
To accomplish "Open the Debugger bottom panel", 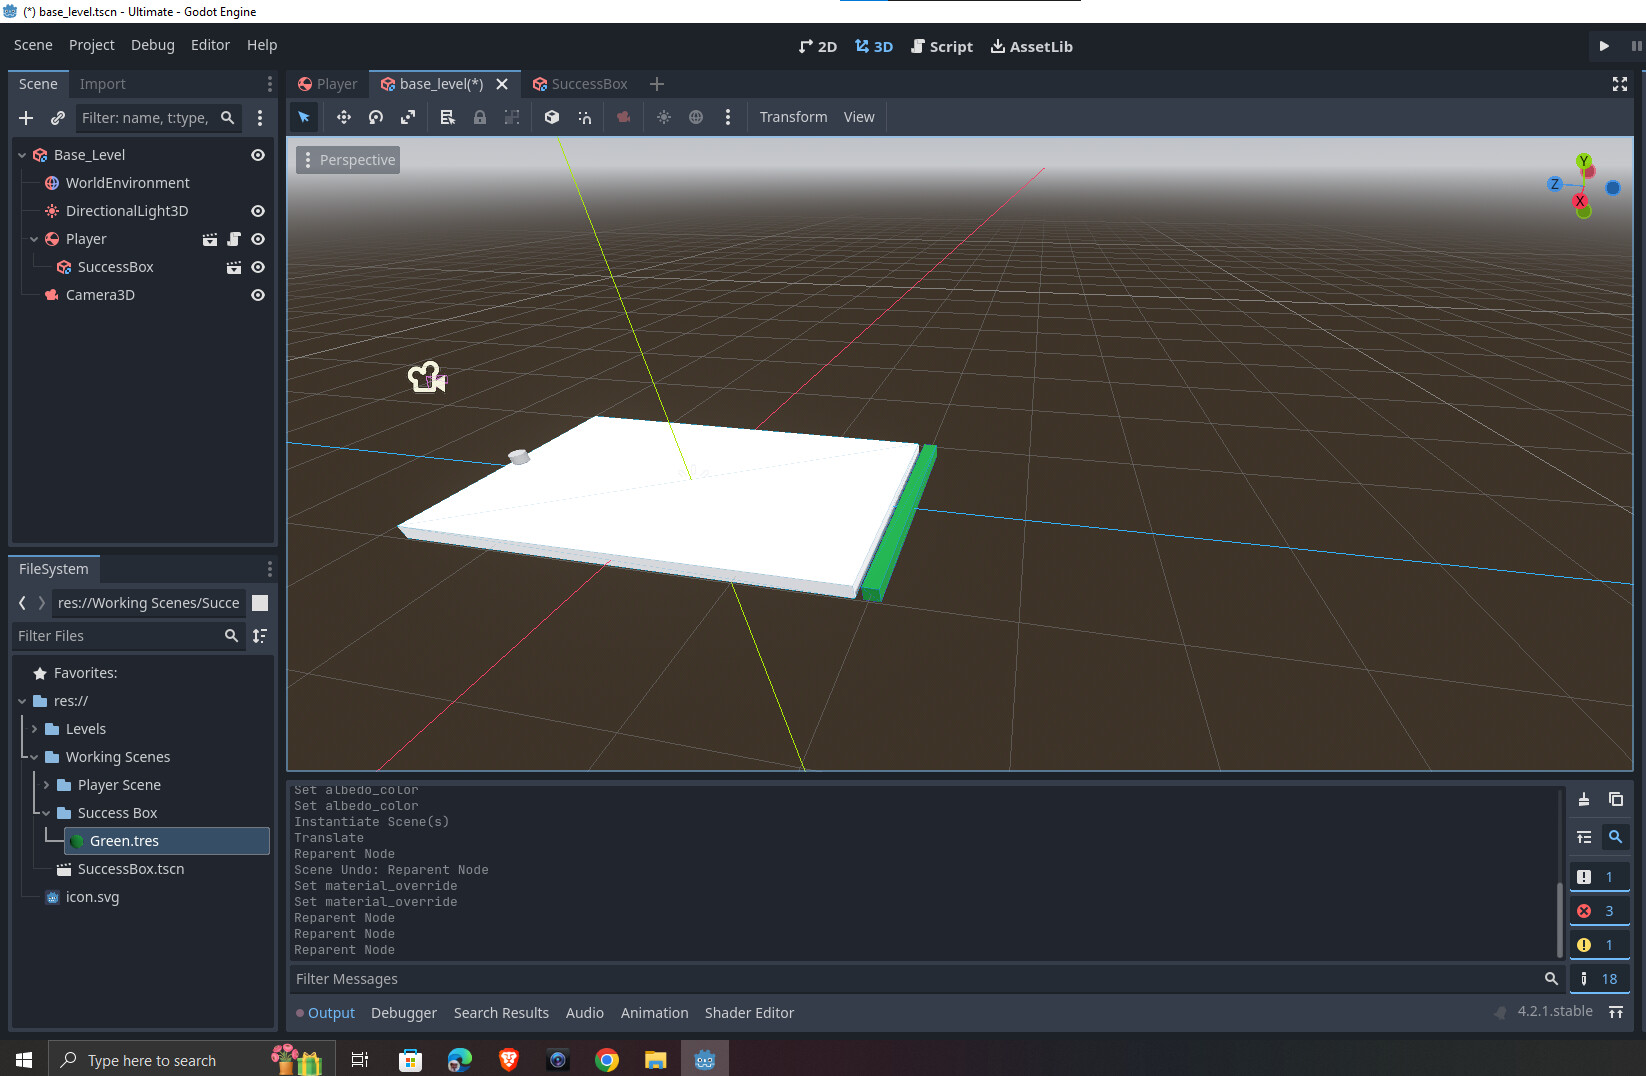I will [x=403, y=1013].
